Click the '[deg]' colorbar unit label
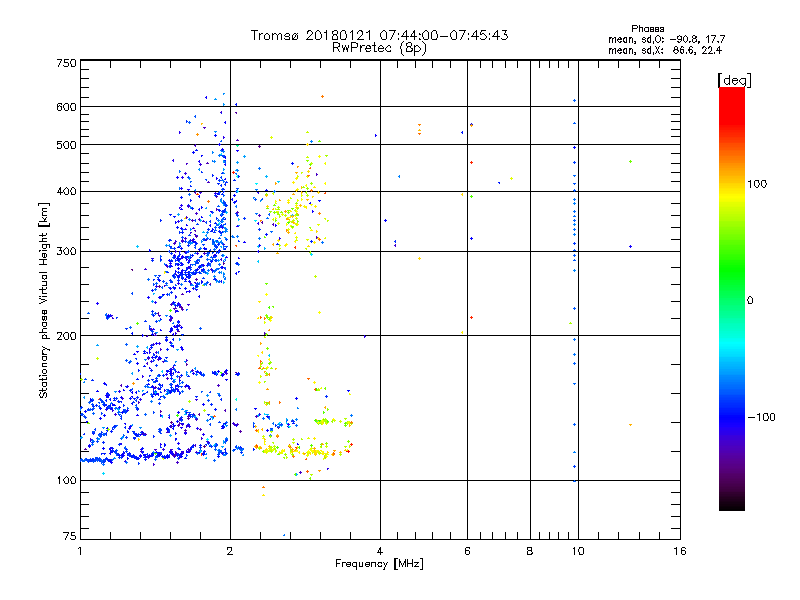 [x=734, y=81]
